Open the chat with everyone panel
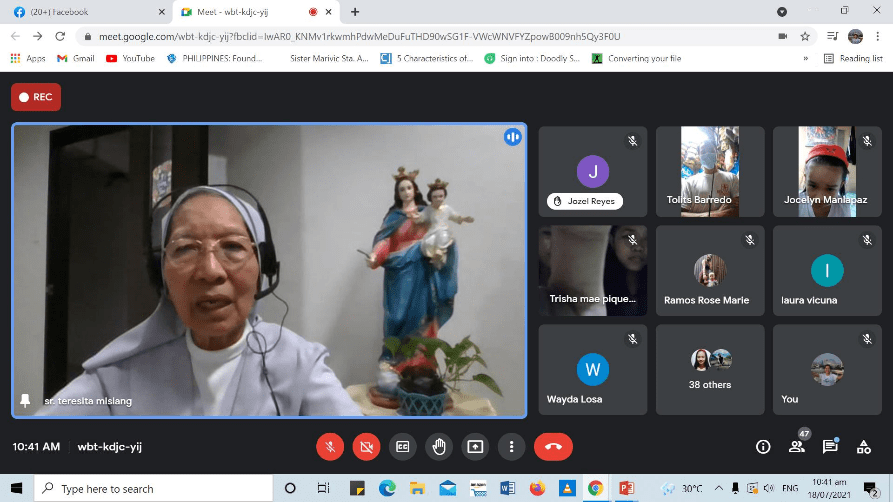Viewport: 893px width, 502px height. click(x=829, y=447)
